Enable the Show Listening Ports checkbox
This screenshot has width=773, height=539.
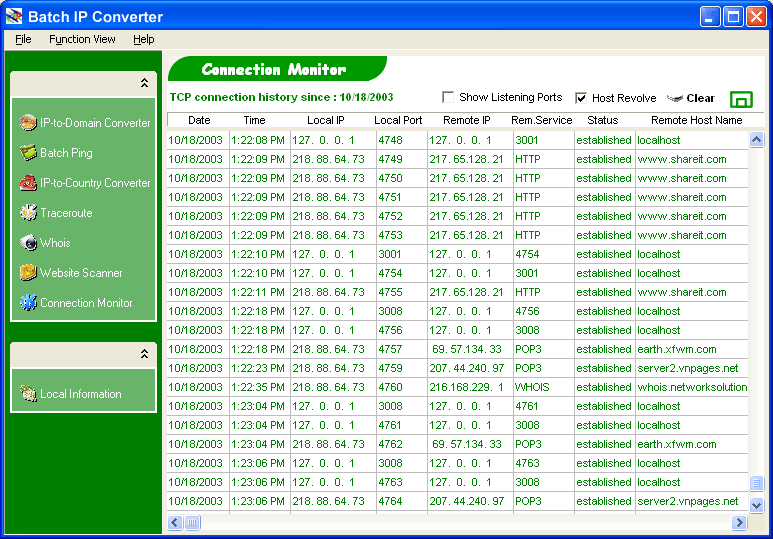click(449, 98)
